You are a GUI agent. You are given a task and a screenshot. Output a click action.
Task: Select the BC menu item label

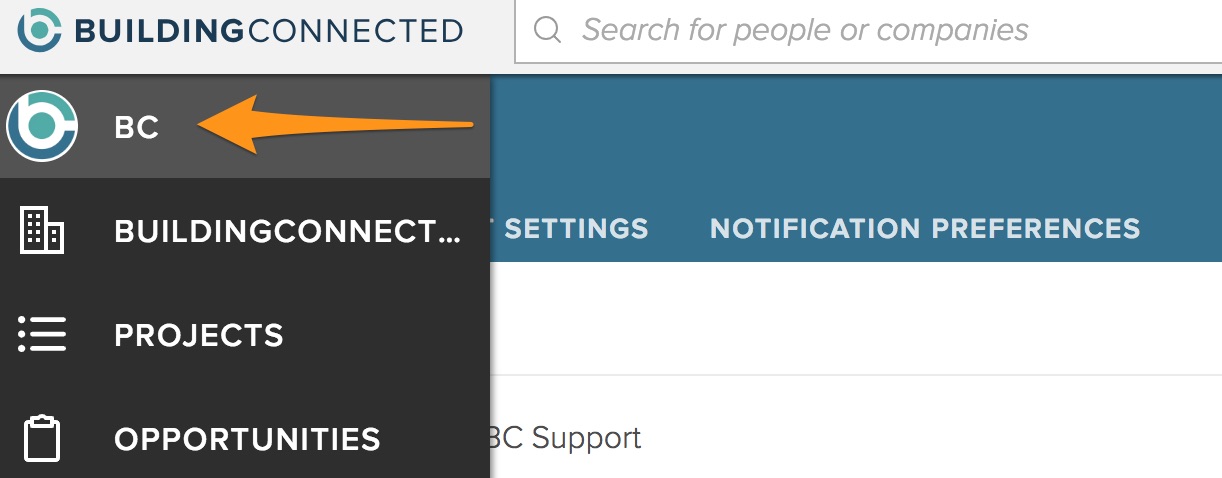[x=137, y=128]
